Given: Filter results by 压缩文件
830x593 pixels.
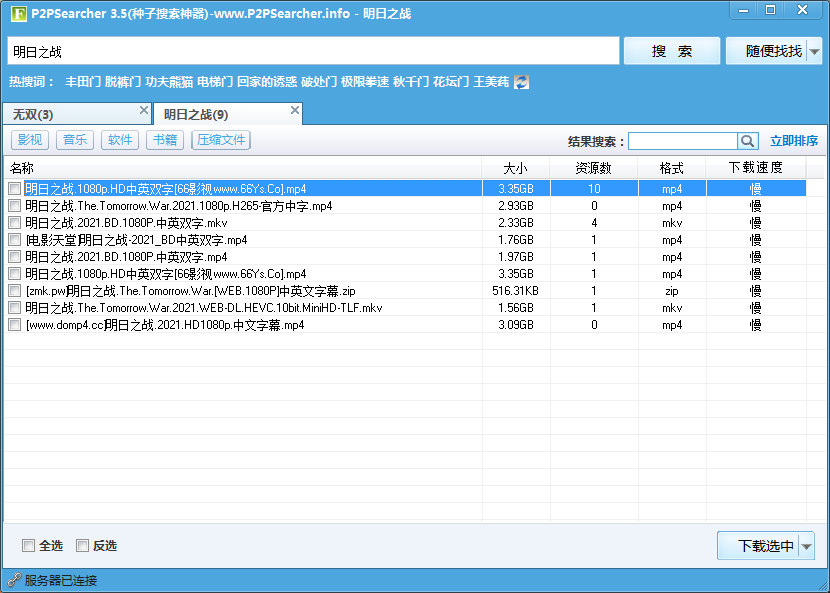Looking at the screenshot, I should [x=221, y=140].
